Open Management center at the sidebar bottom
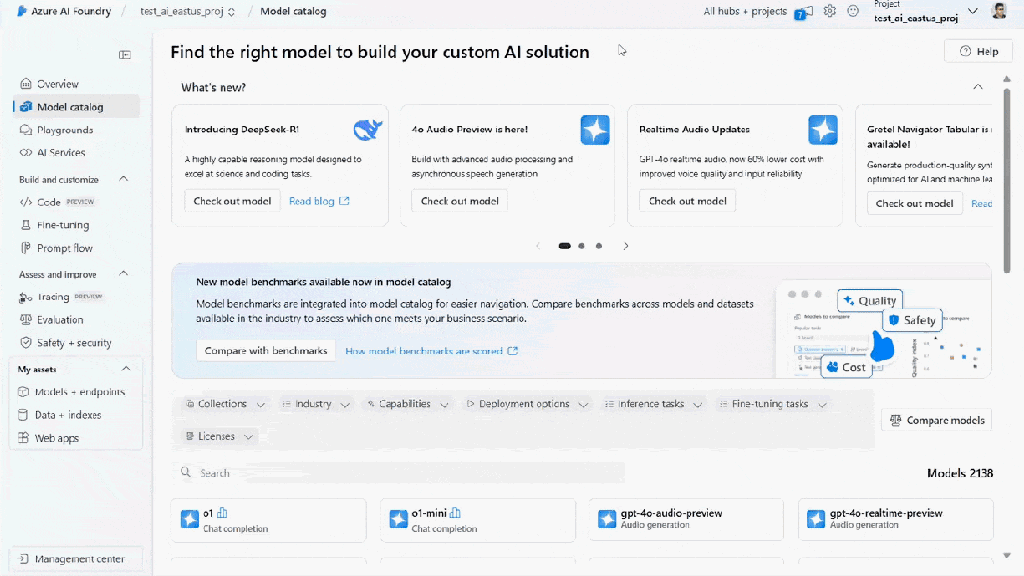The image size is (1024, 576). coord(76,559)
